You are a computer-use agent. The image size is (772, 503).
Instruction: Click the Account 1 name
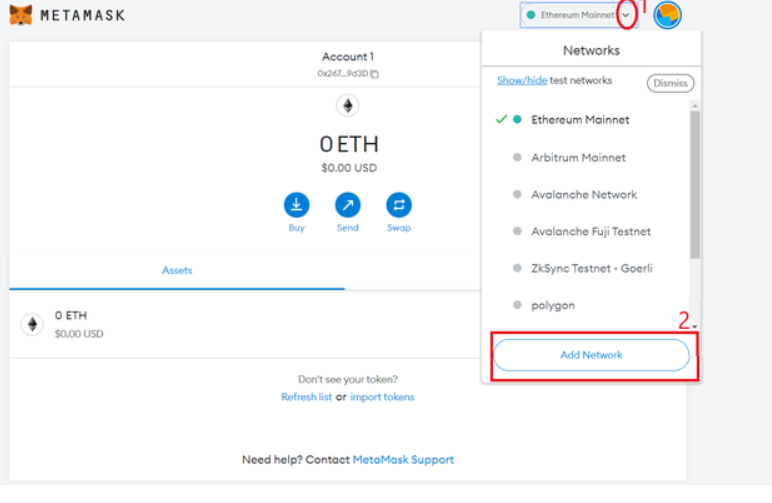click(x=348, y=57)
